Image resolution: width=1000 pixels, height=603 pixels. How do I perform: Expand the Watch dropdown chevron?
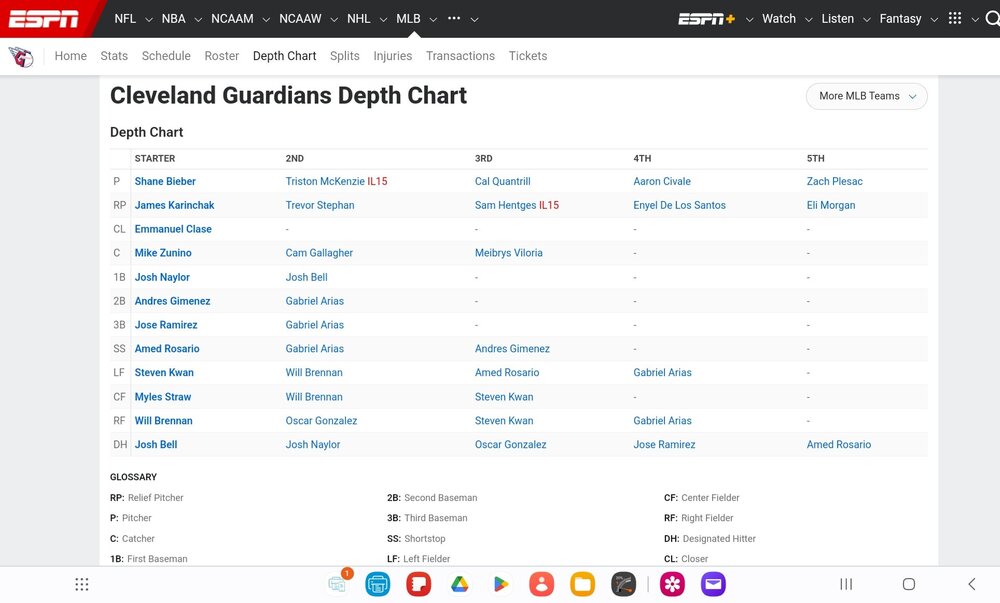(x=808, y=20)
